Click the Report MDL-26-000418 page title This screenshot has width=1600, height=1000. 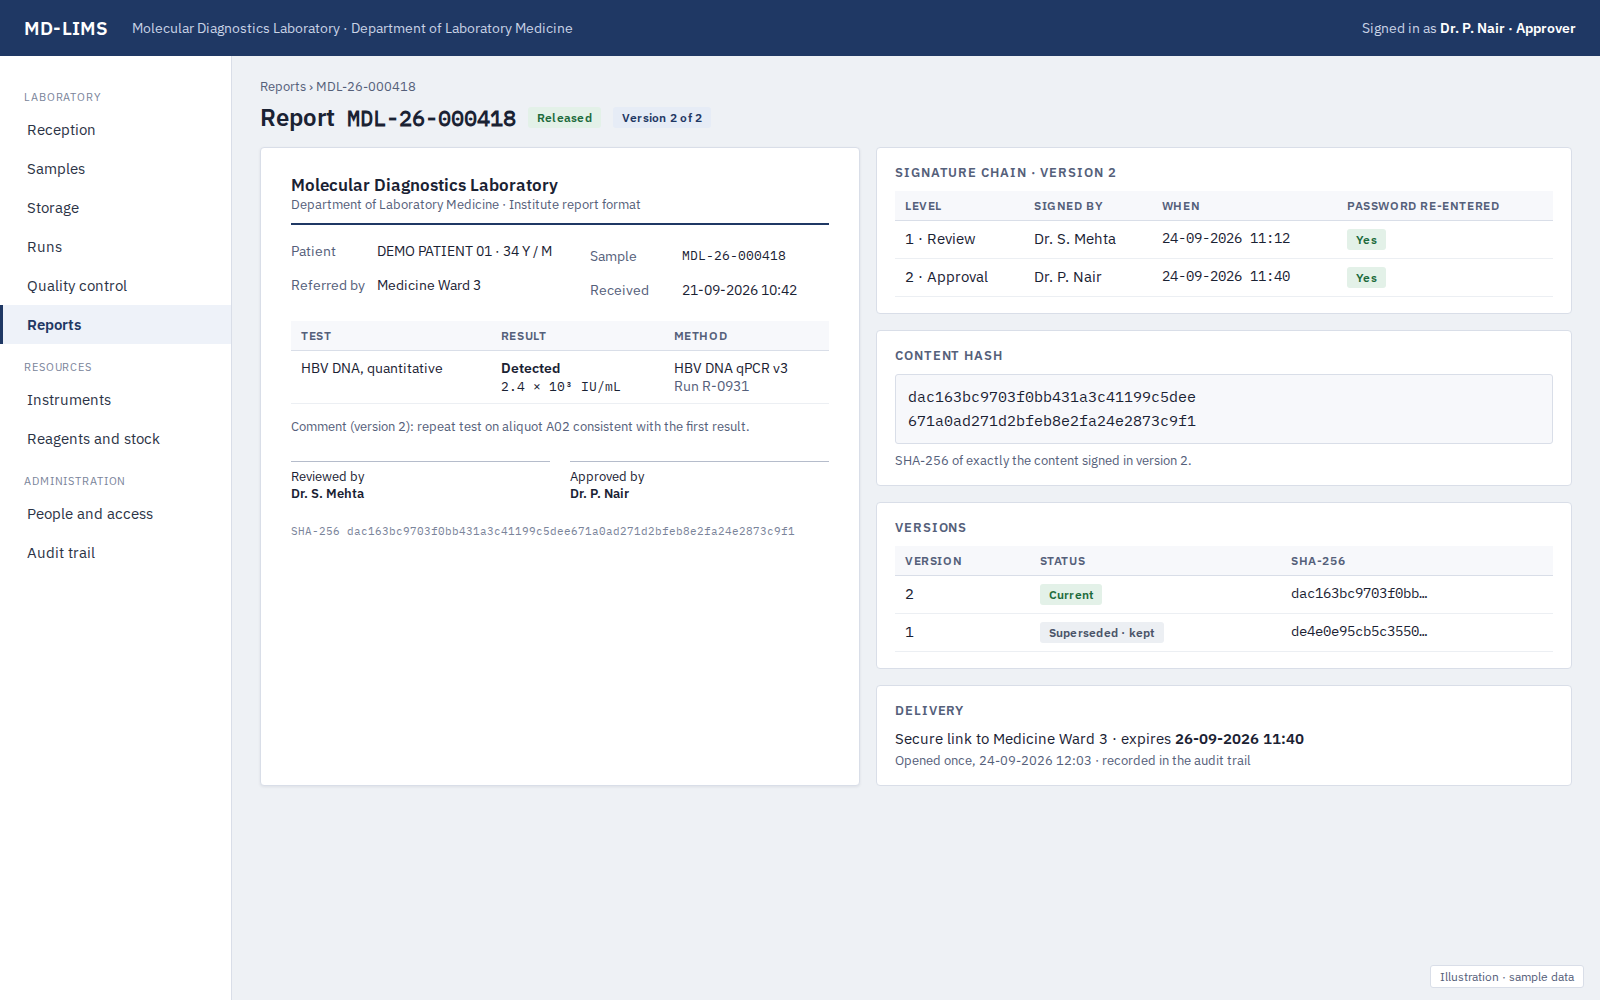[388, 118]
